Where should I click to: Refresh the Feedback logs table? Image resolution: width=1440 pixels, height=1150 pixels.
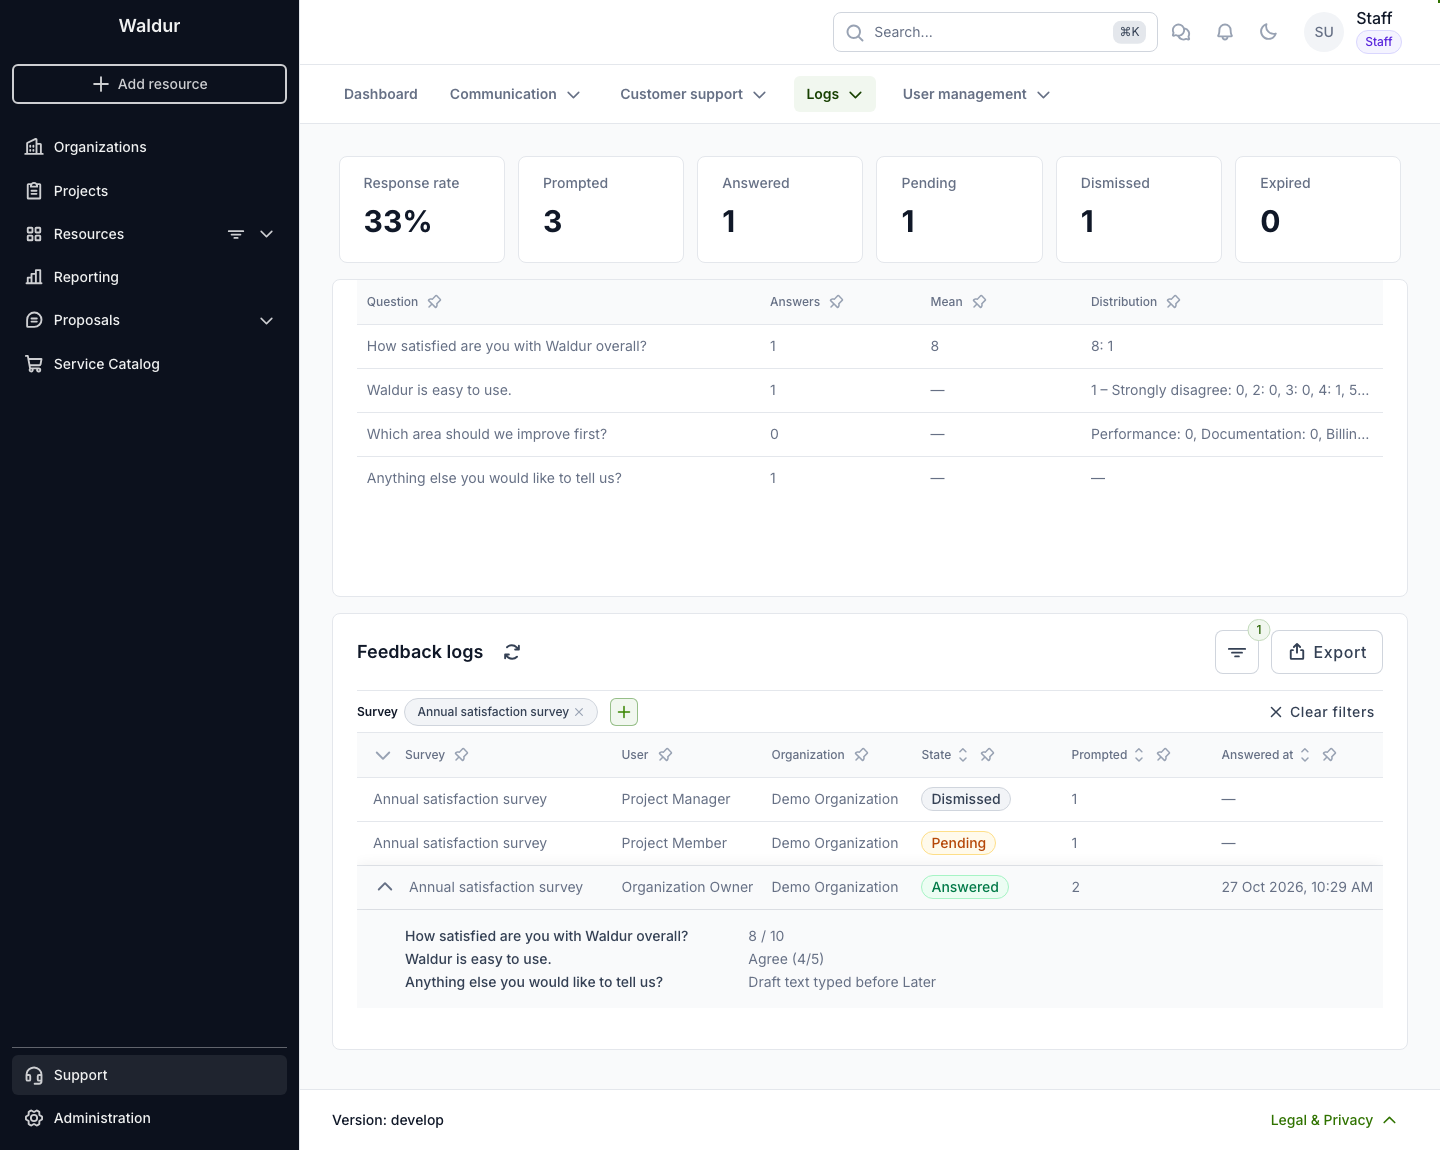512,652
